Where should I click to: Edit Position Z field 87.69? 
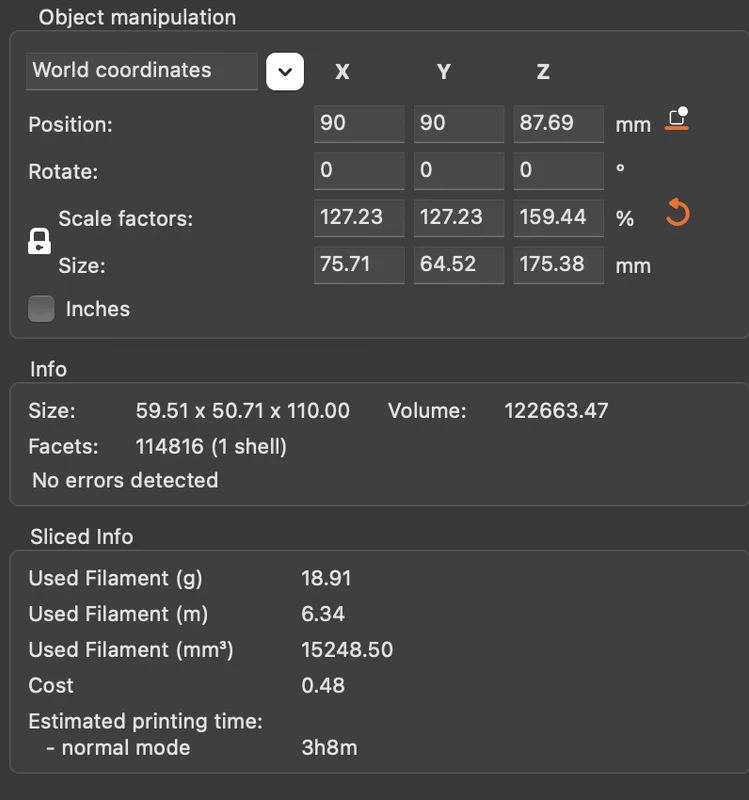[x=559, y=124]
